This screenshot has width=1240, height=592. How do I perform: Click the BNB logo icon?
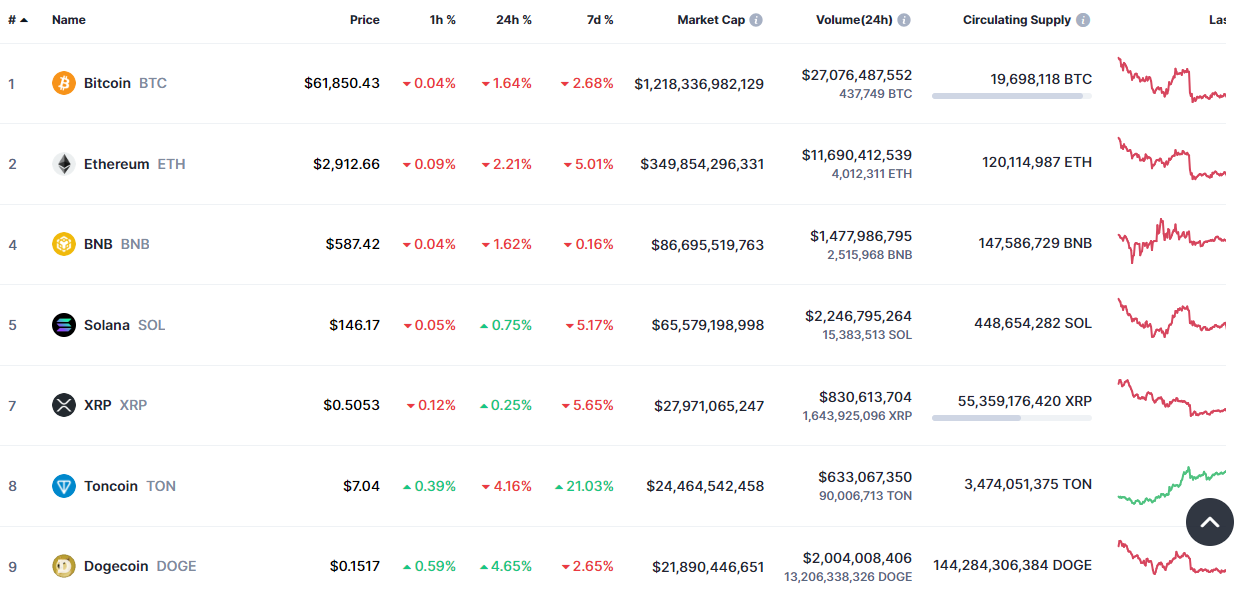point(64,244)
